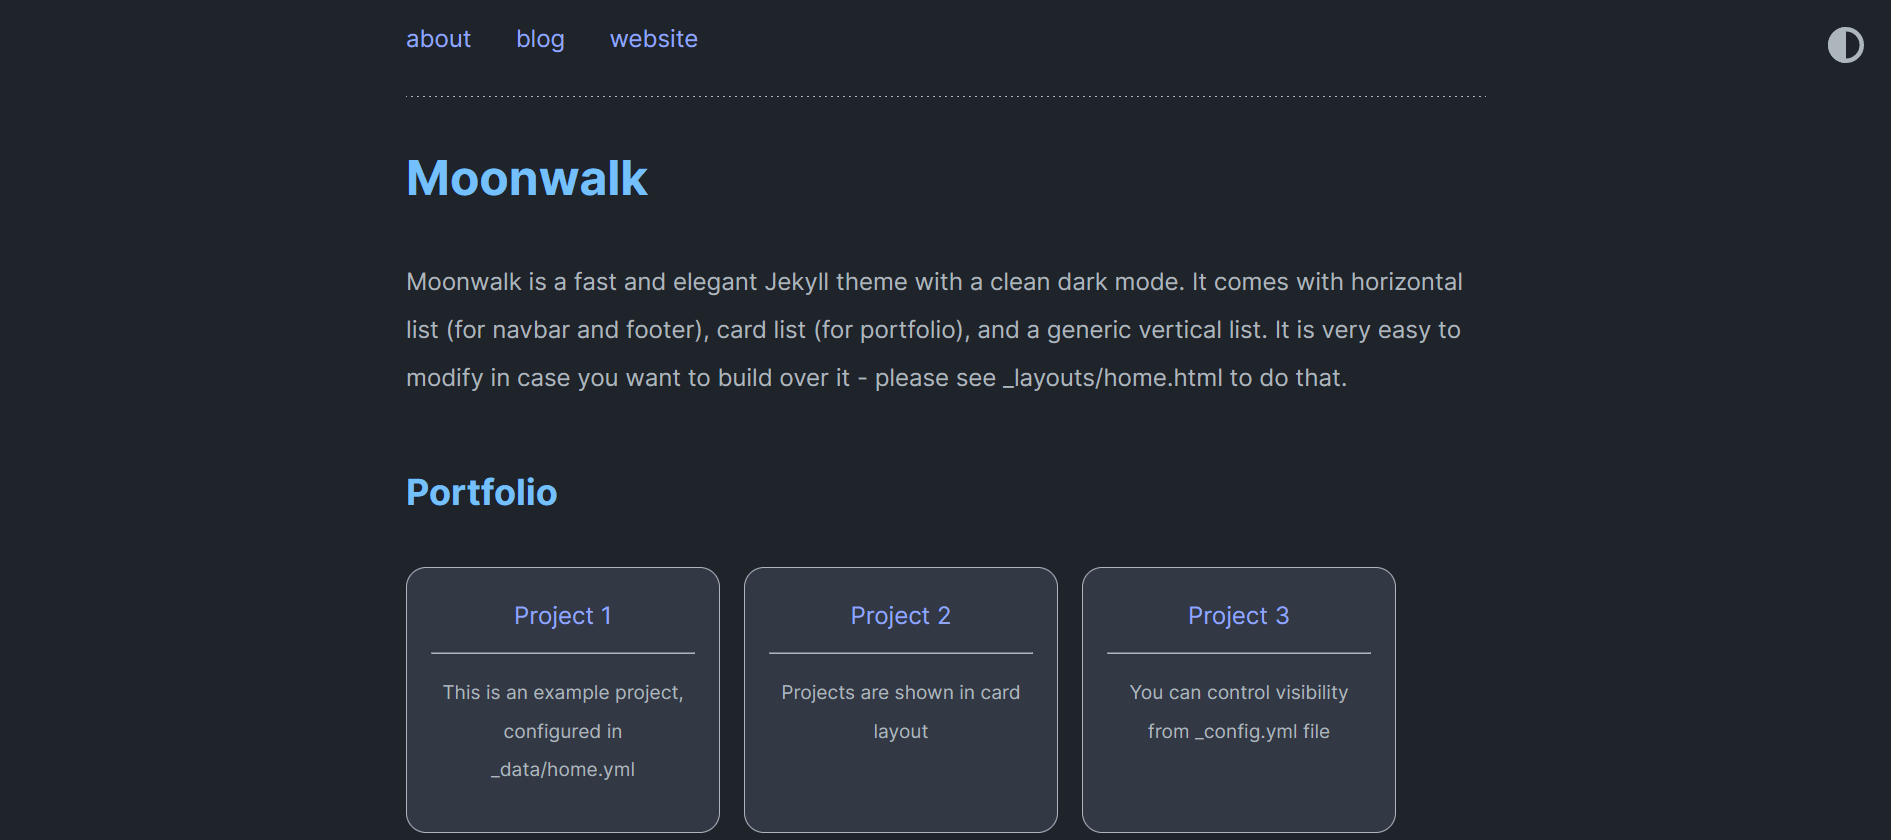Click Project 1's "This is an example project" text
The height and width of the screenshot is (840, 1891).
pos(562,693)
